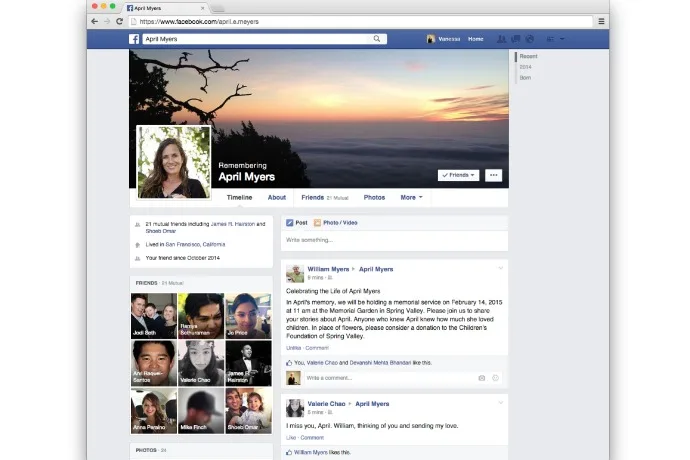Open Anna Peraino friend thumbnail
This screenshot has width=690, height=460.
point(154,411)
